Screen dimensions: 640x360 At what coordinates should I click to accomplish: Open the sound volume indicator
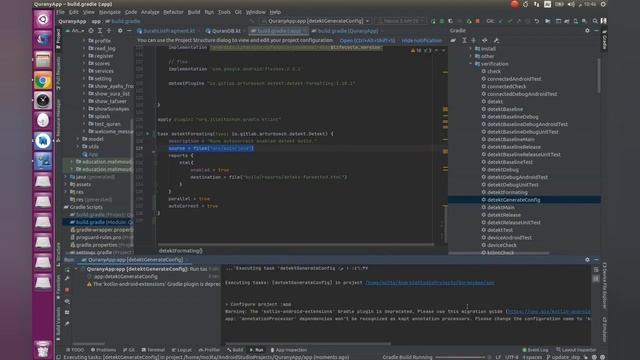pos(571,4)
